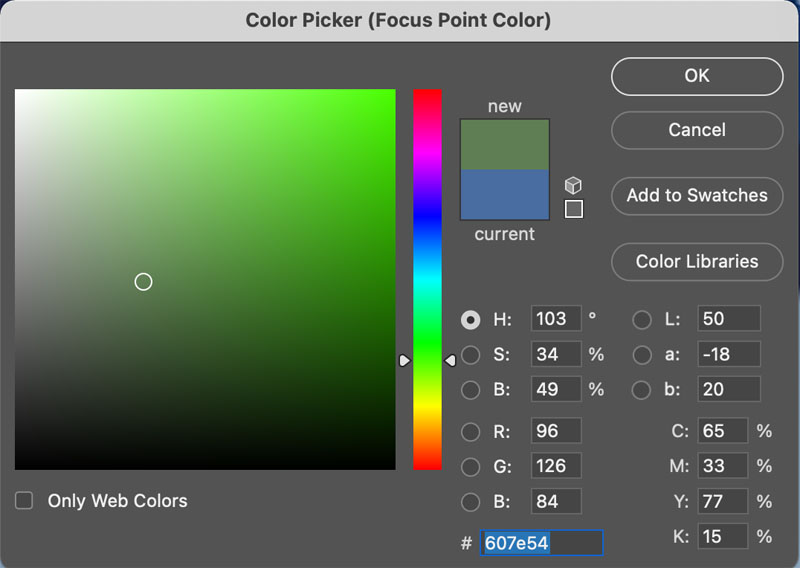Select the Lab a channel radio button
Viewport: 800px width, 568px height.
pos(642,355)
